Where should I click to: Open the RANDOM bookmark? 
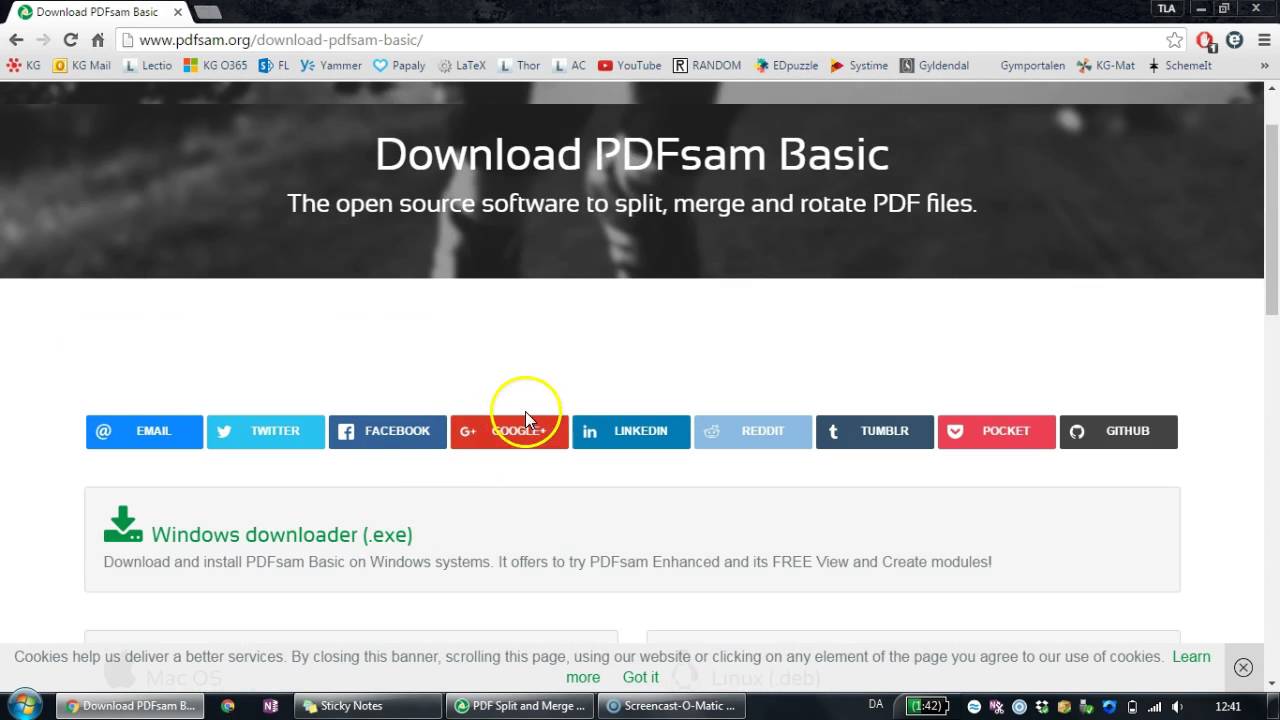(707, 65)
